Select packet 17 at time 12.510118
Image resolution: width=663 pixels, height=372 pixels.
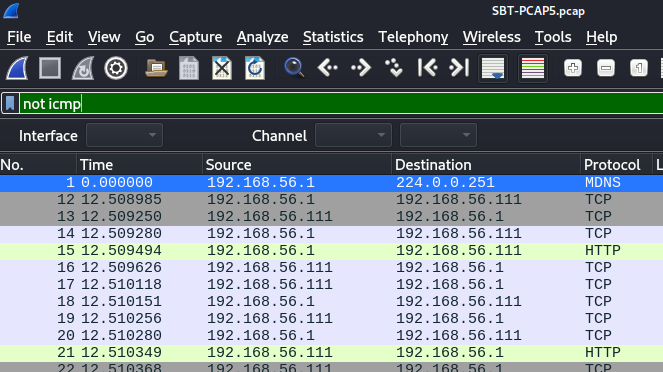[332, 284]
